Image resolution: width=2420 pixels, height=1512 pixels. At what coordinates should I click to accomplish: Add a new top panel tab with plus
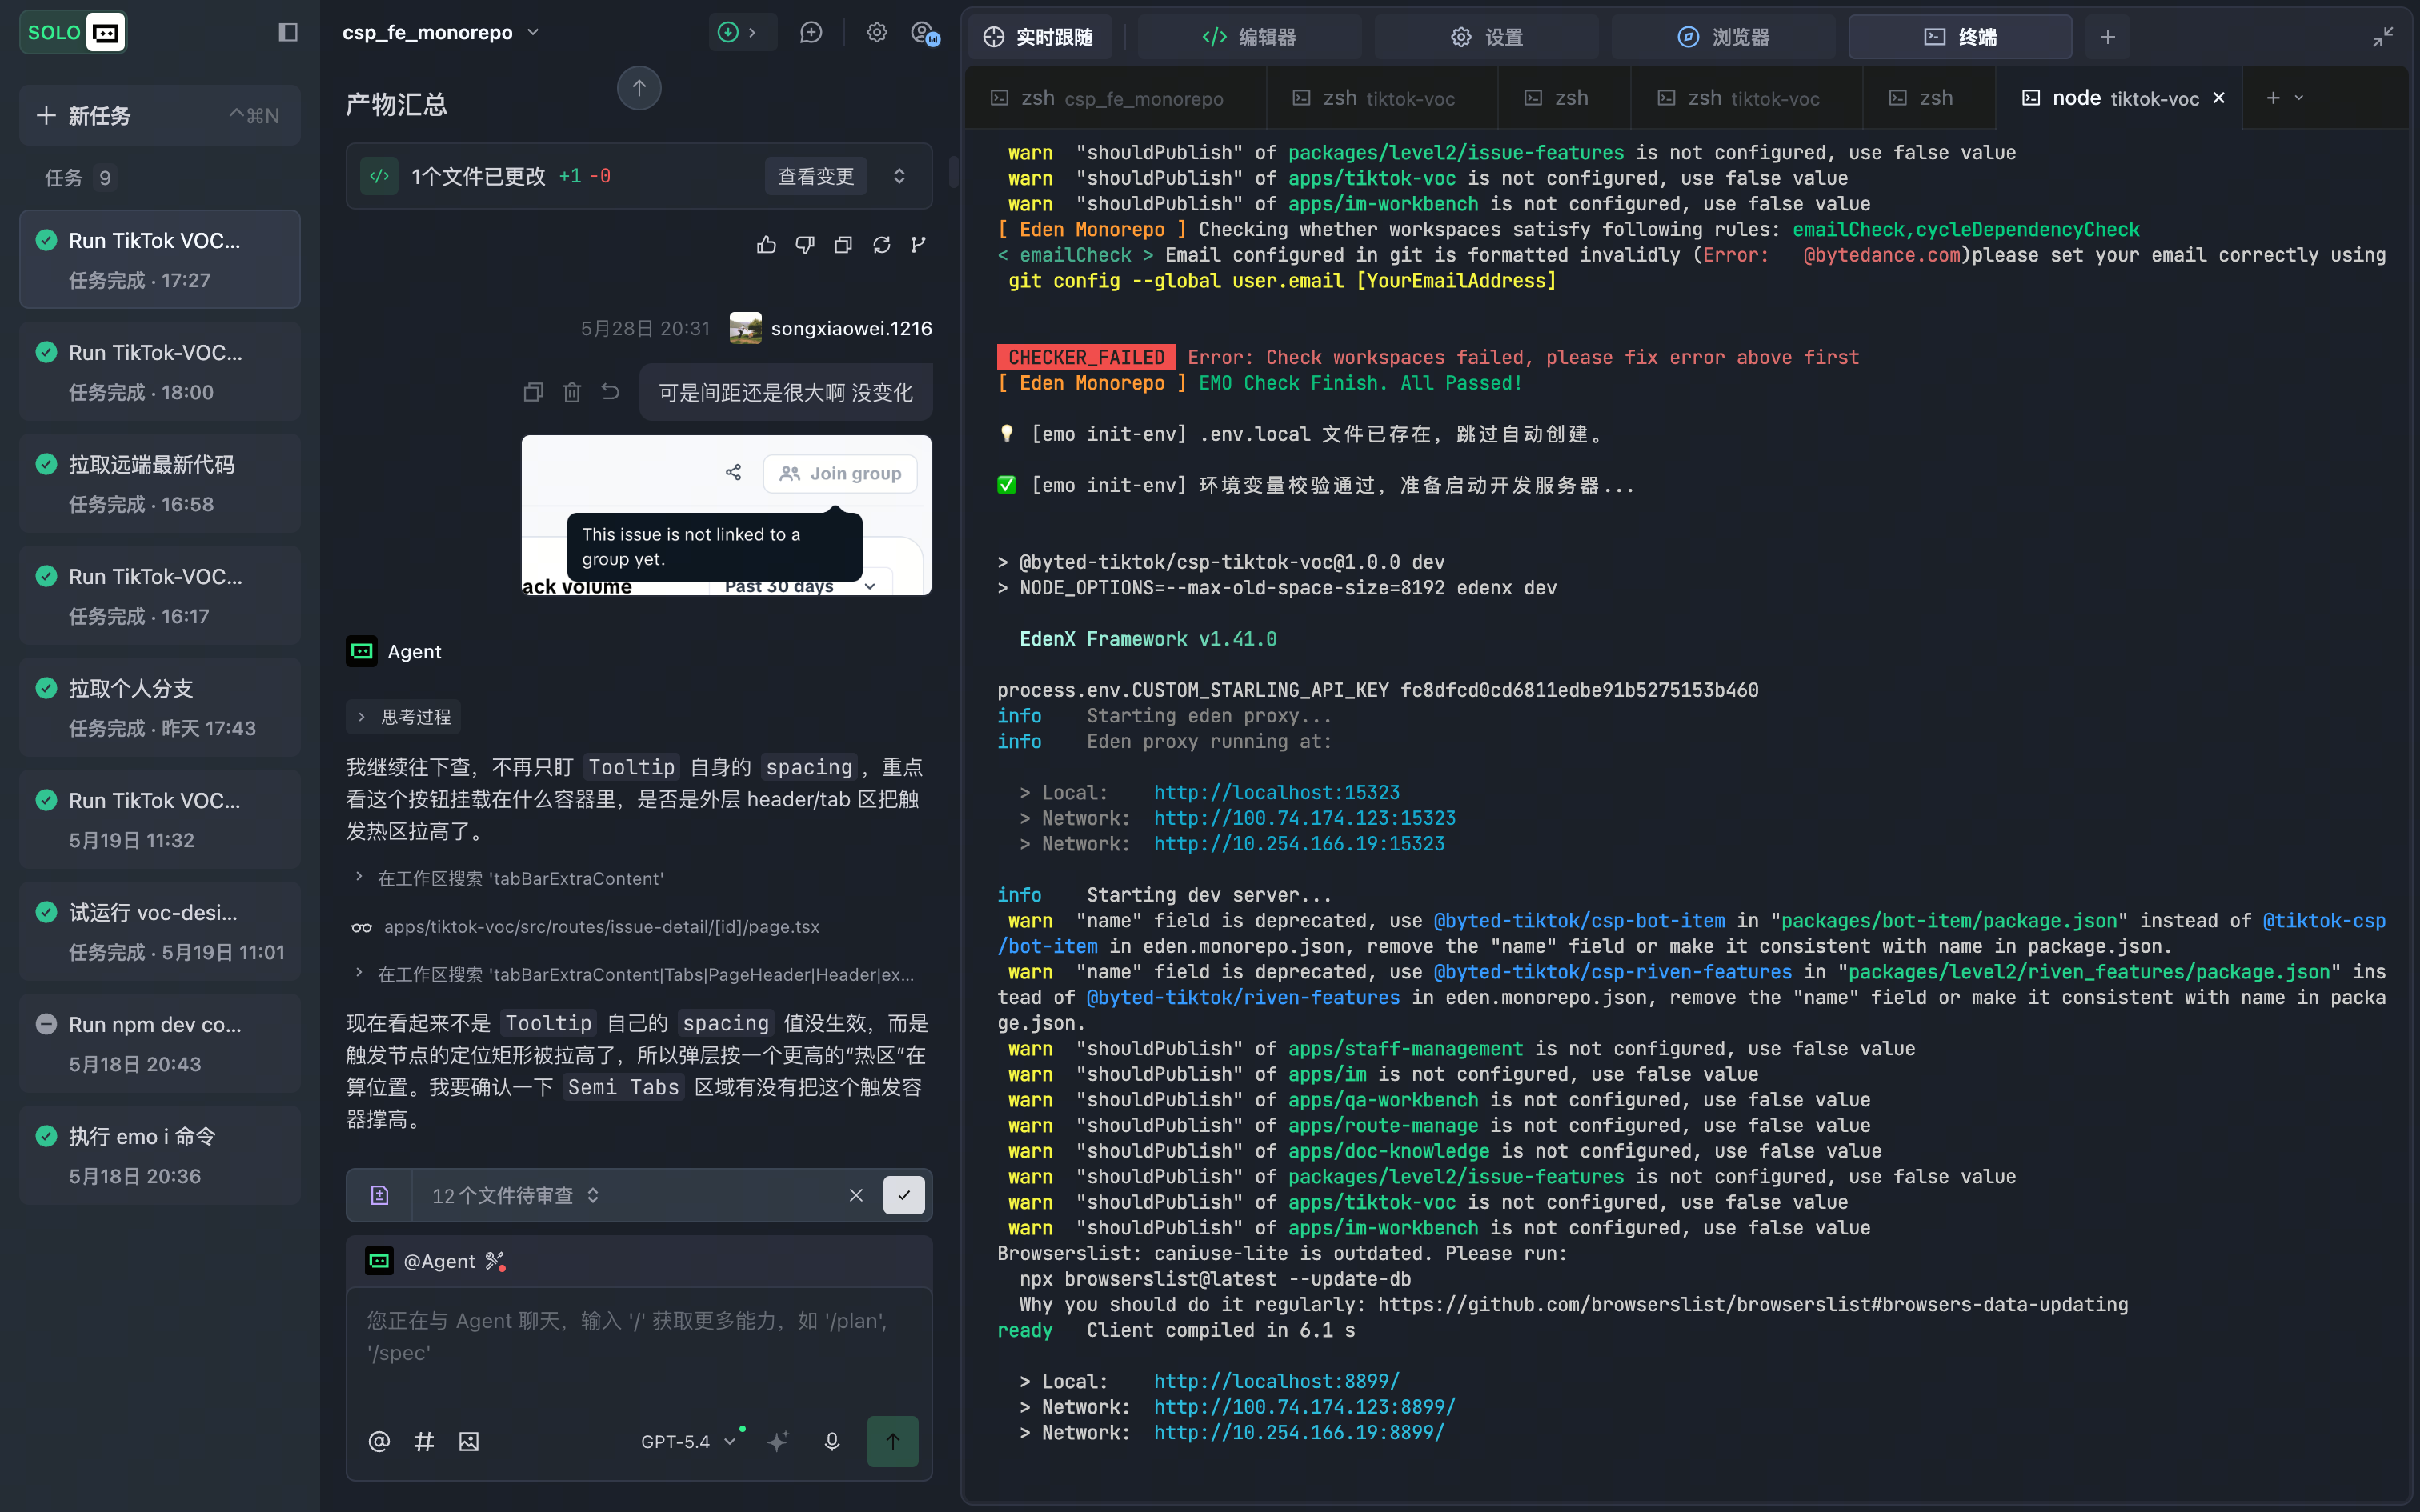click(2108, 37)
